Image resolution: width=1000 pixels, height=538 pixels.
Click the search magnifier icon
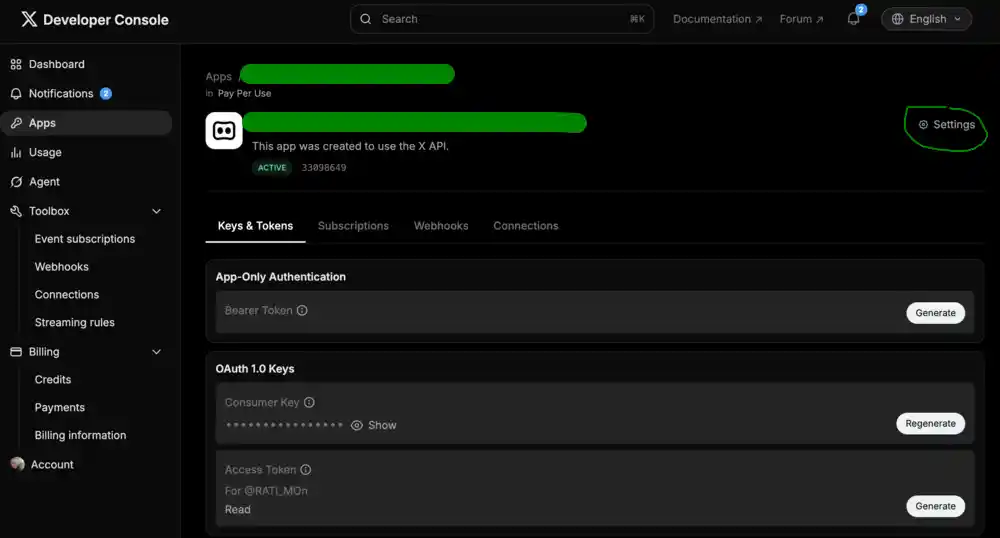coord(365,19)
